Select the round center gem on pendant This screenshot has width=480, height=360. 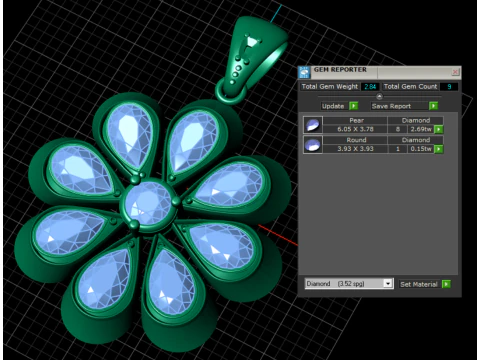click(148, 203)
